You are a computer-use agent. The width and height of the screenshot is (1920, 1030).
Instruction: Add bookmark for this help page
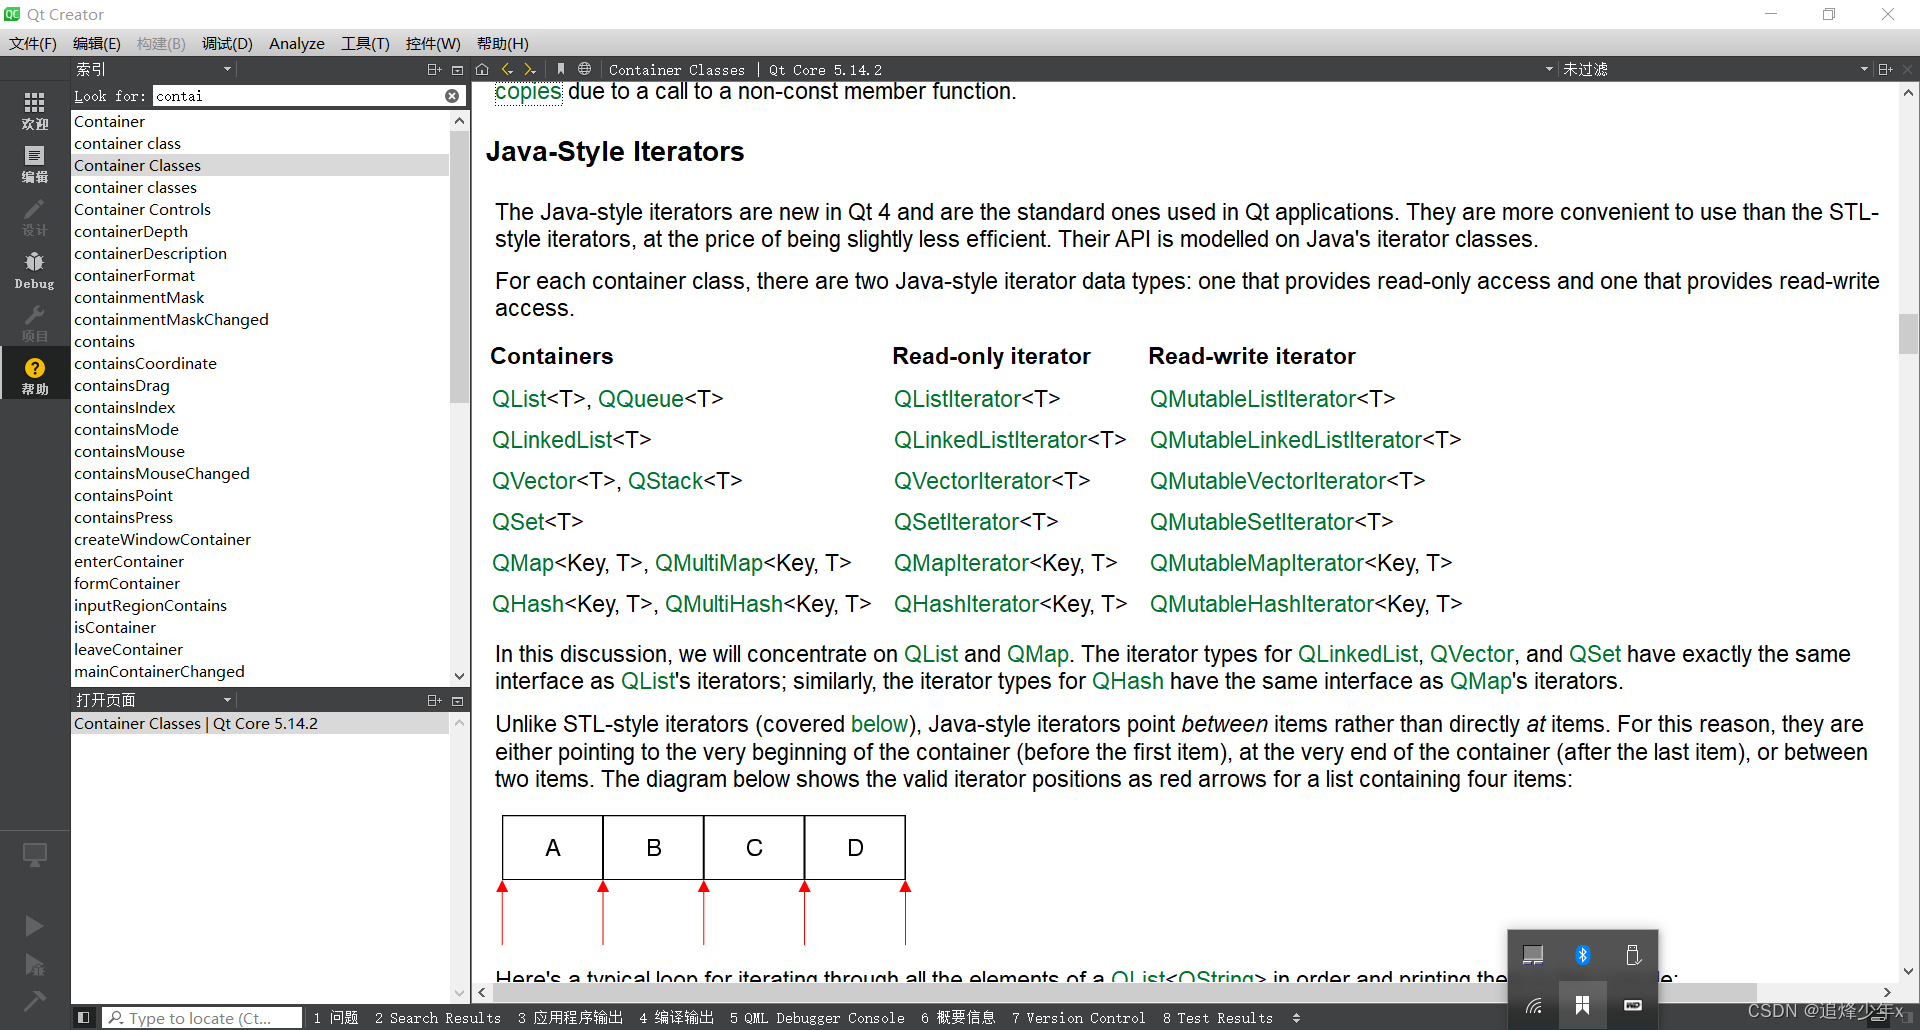(561, 69)
